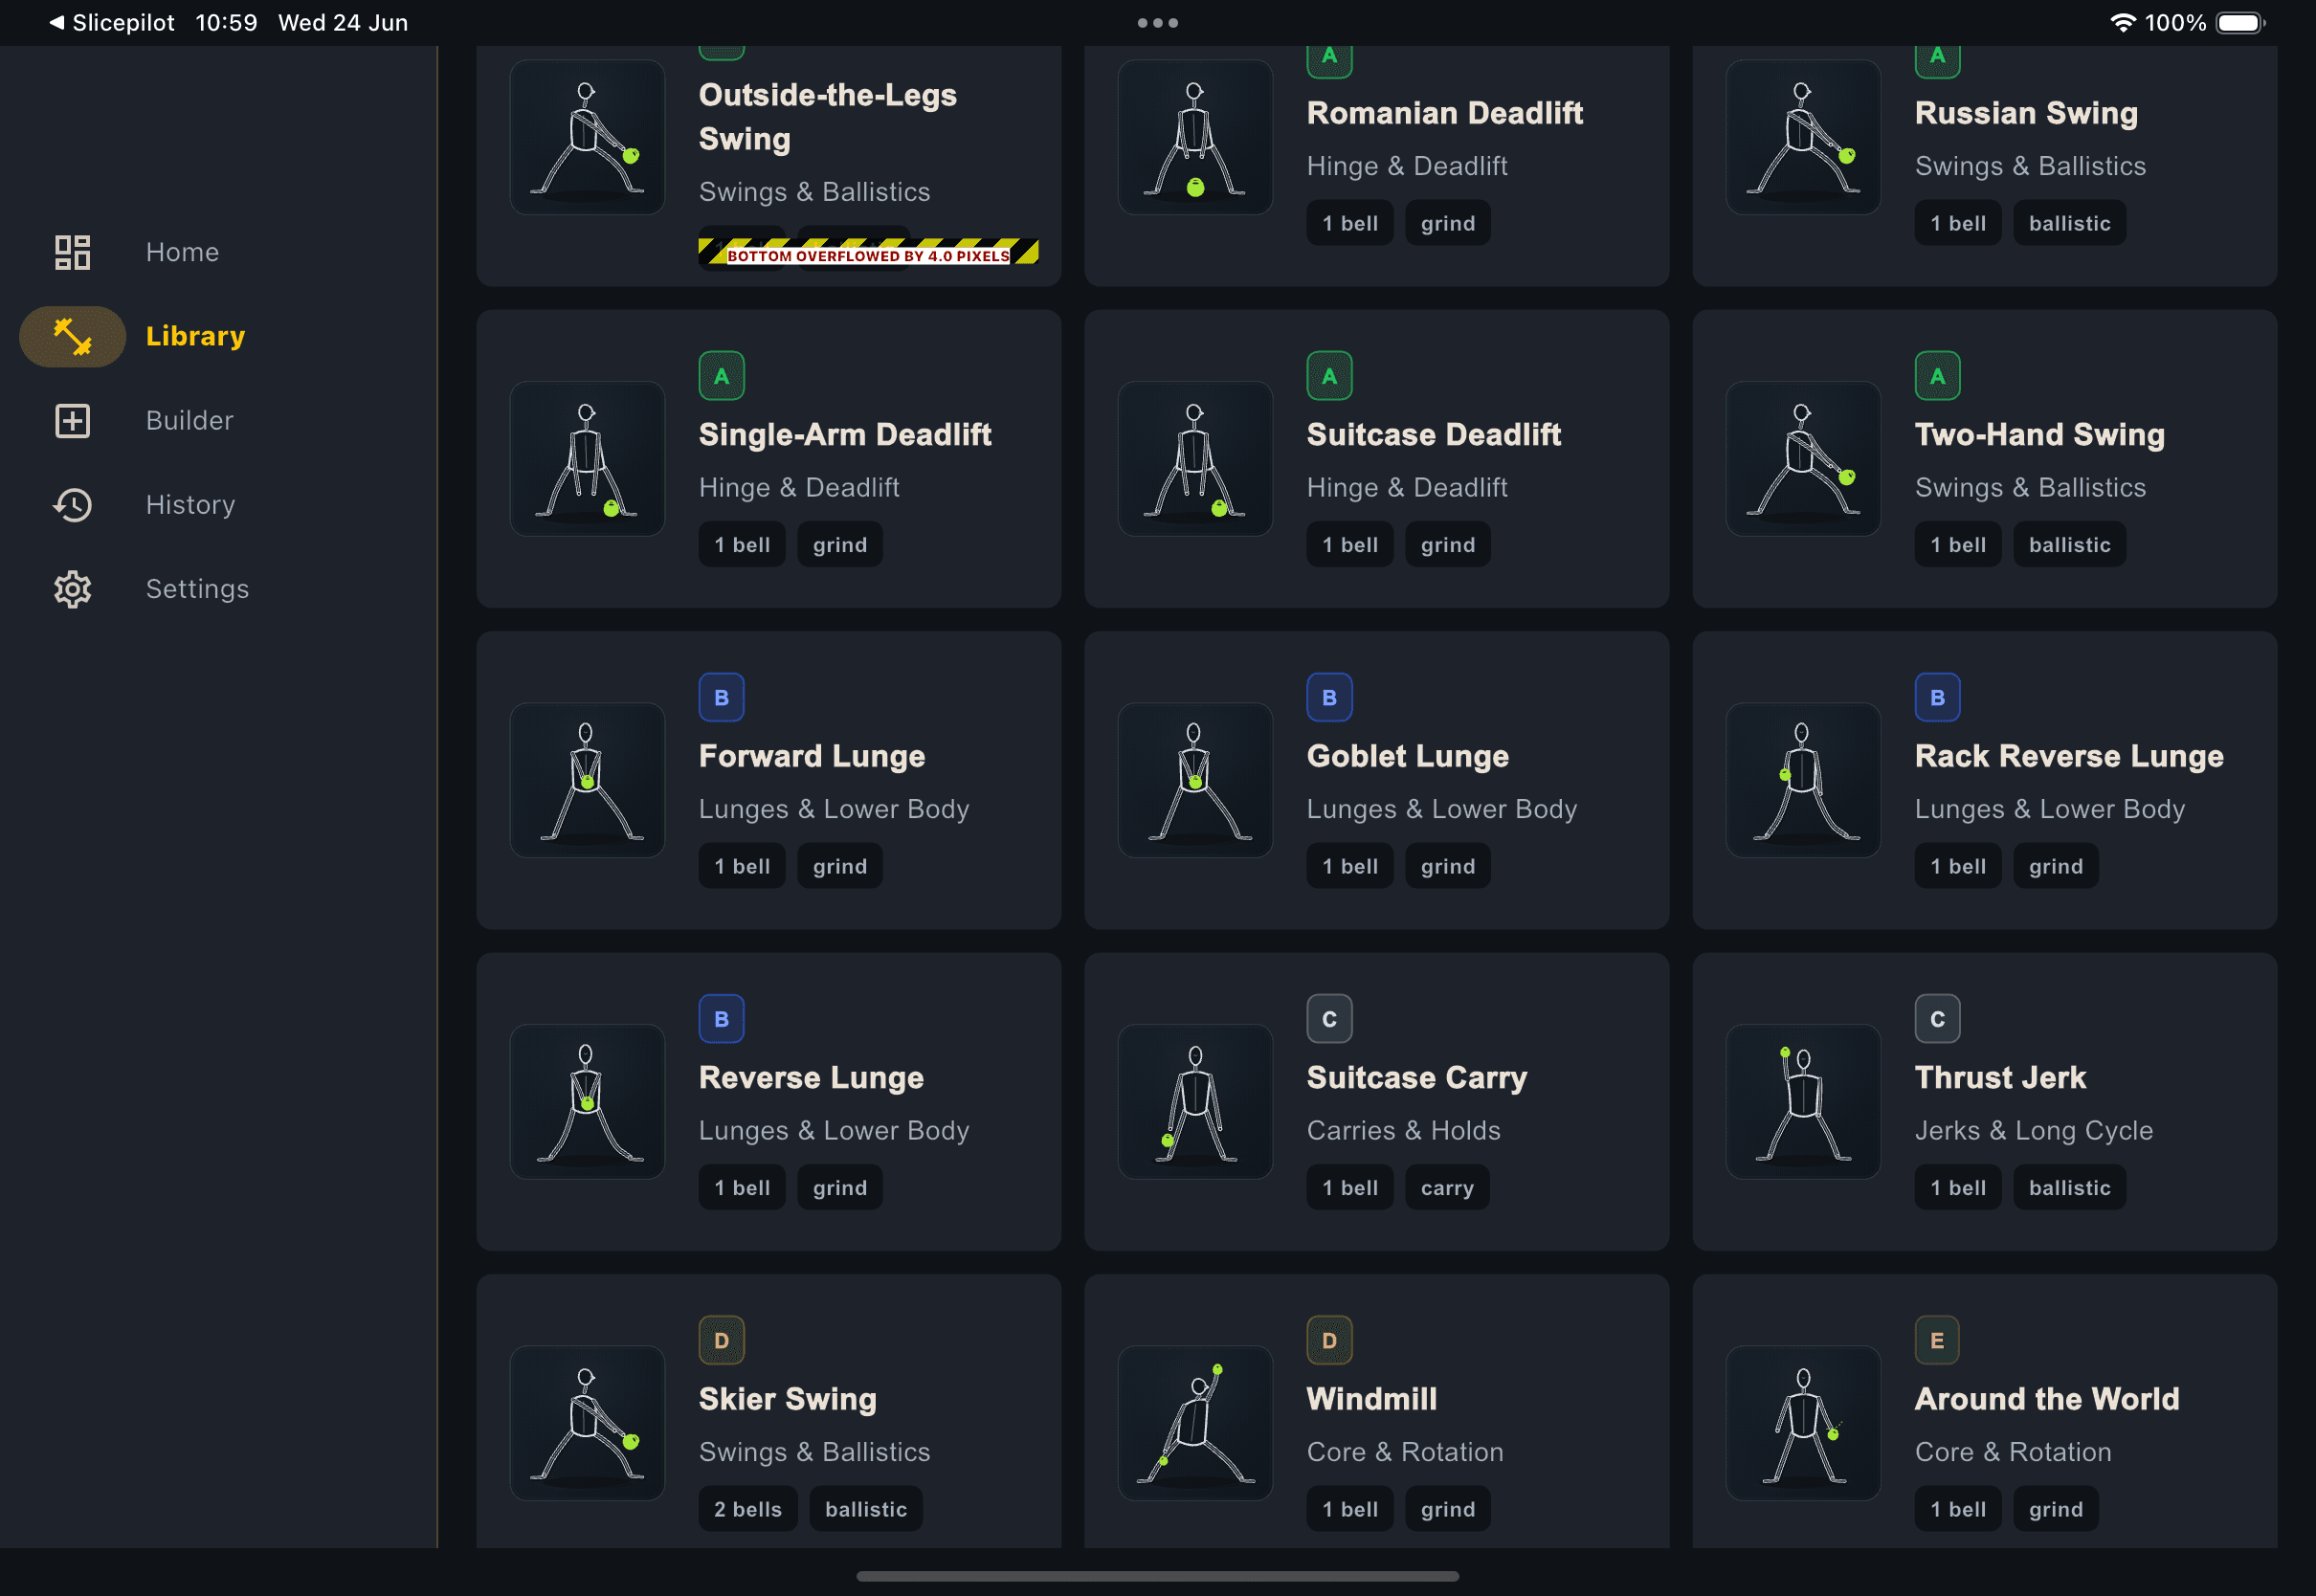Open the Two-Hand Swing exercise title
Screen dimensions: 2316x1596
click(x=2040, y=434)
